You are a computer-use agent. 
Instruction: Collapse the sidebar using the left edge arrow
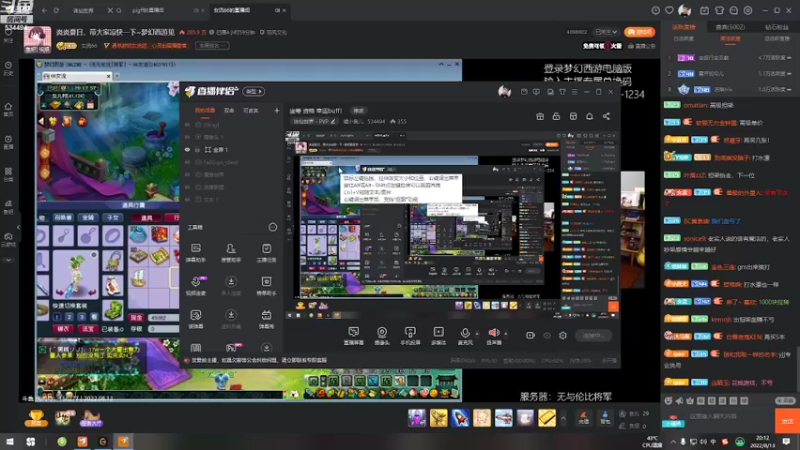click(18, 227)
